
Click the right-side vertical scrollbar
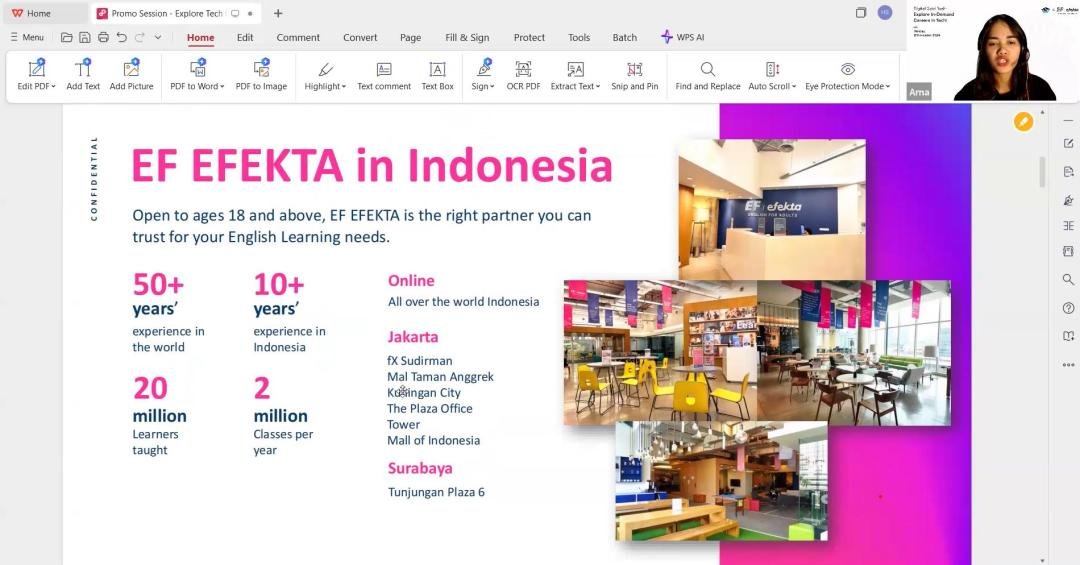1043,172
